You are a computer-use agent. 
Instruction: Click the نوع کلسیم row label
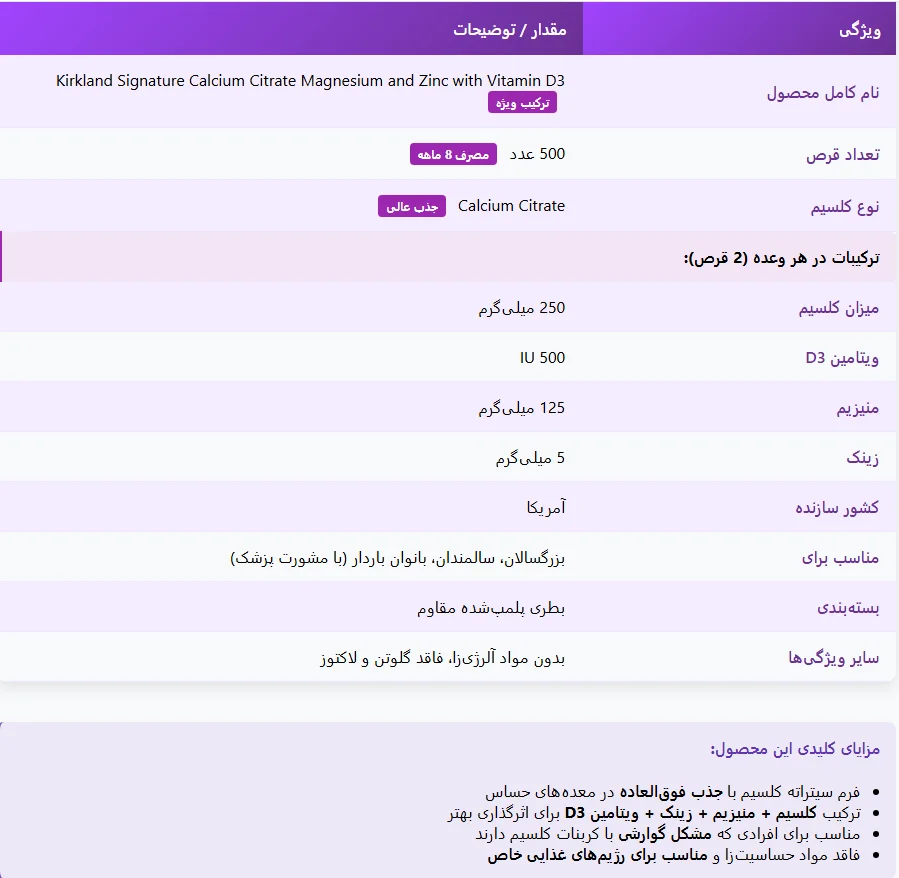coord(845,206)
